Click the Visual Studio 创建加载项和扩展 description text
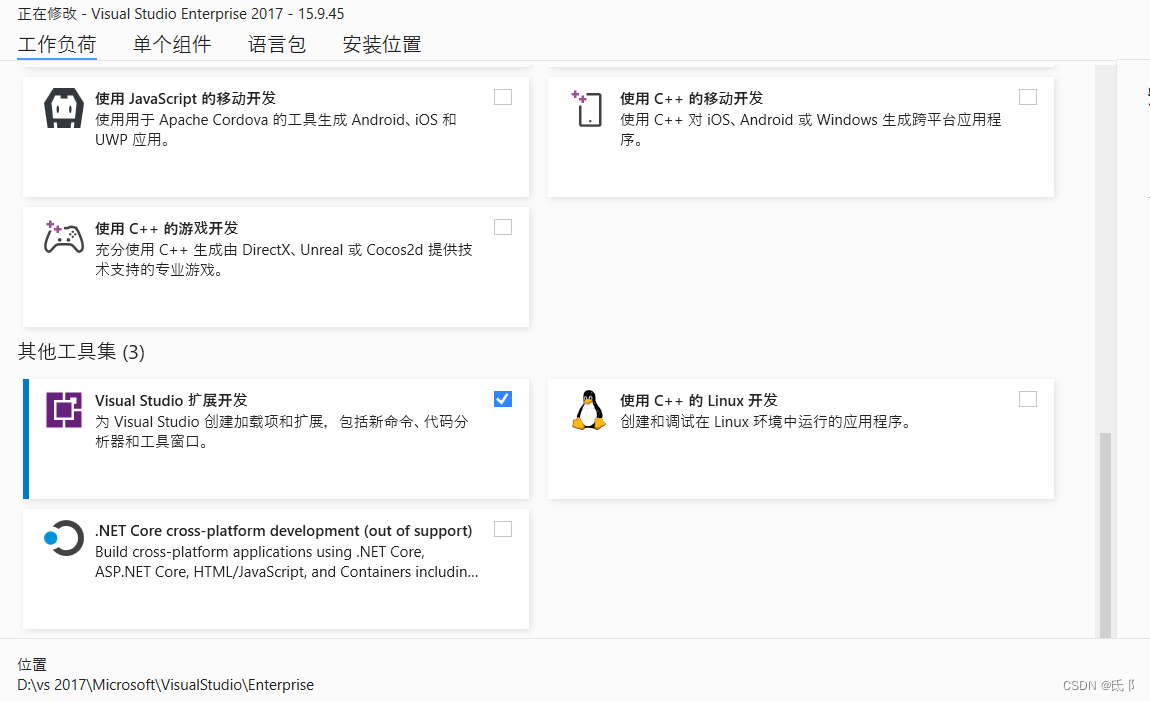The image size is (1150, 701). pos(282,431)
